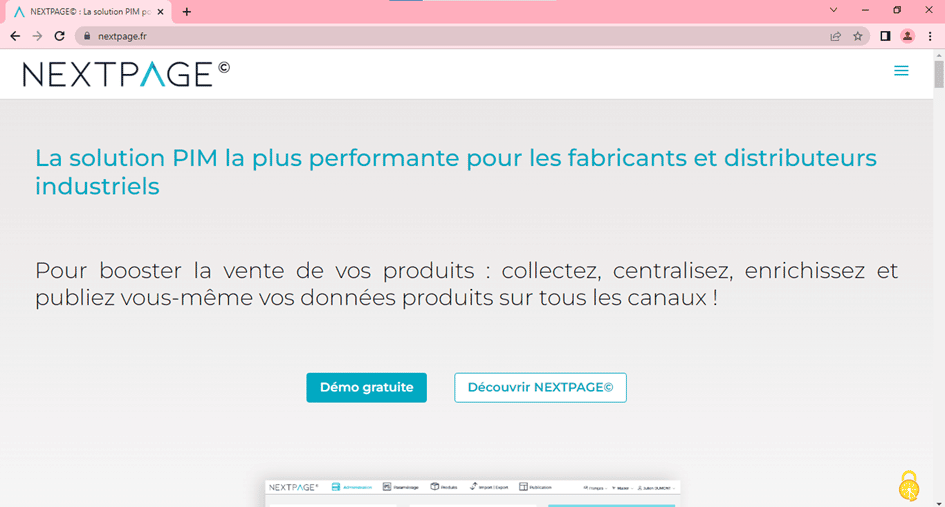Toggle the browser side panel

point(885,36)
